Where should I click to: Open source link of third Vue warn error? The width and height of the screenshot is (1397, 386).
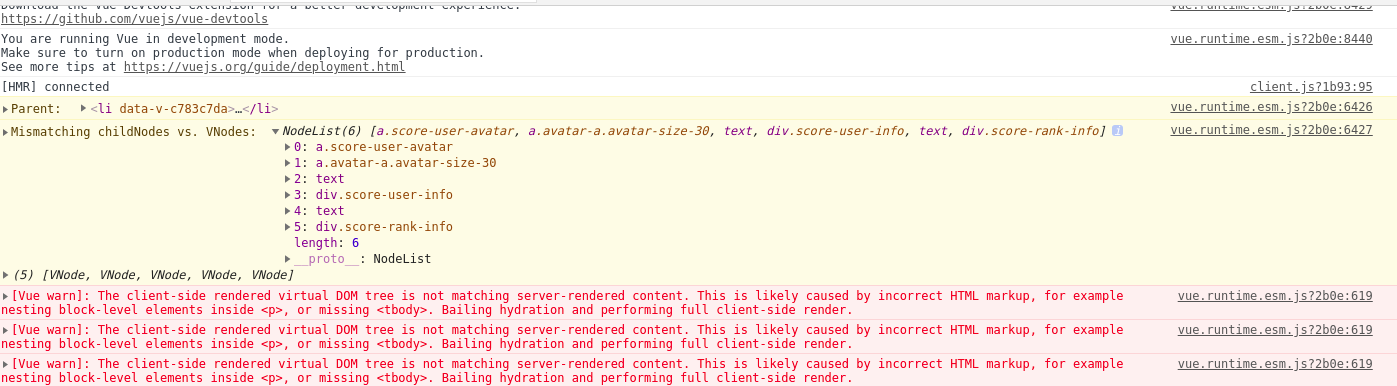click(x=1275, y=364)
